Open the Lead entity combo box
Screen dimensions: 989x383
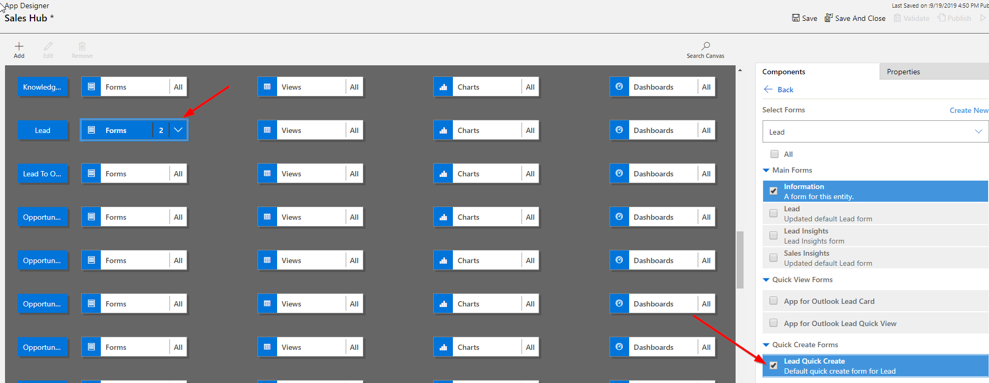873,132
